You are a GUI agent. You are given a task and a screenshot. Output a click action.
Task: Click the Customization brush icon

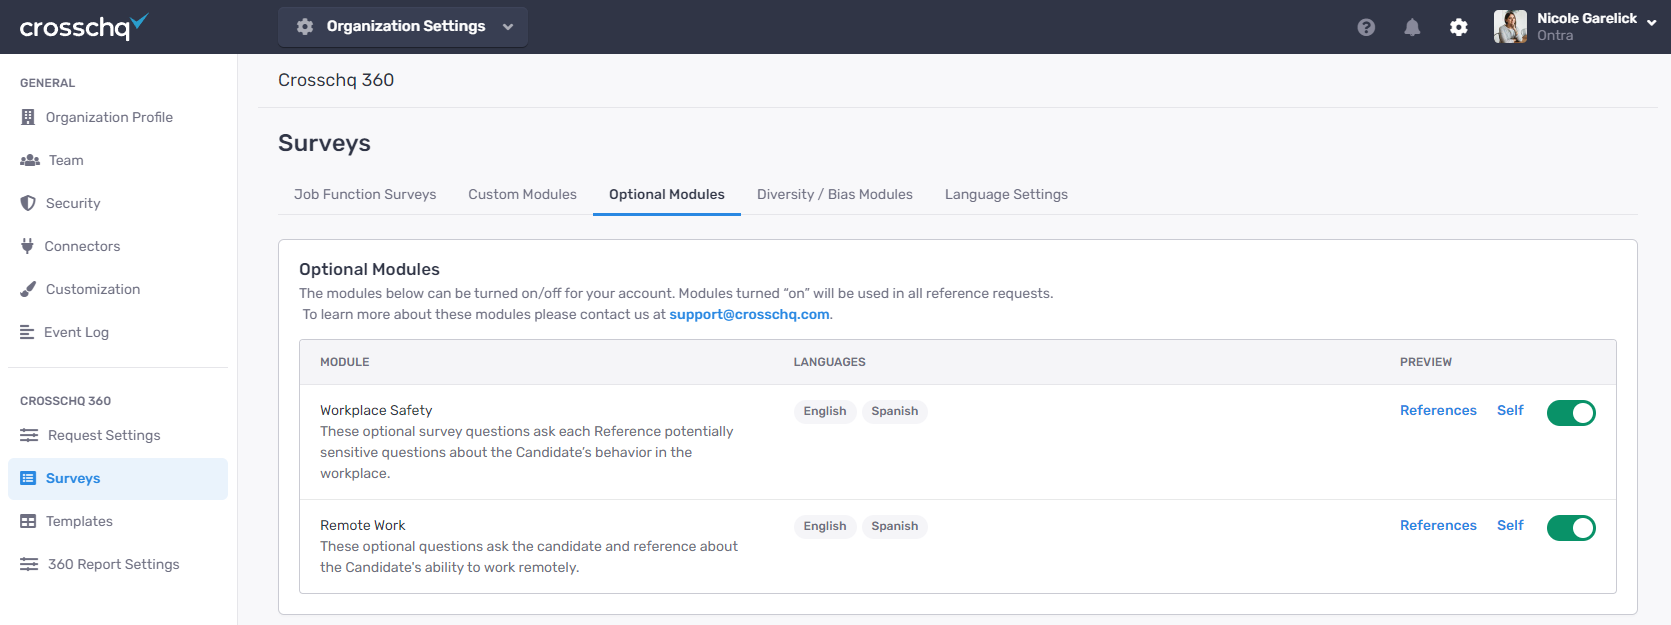coord(28,289)
